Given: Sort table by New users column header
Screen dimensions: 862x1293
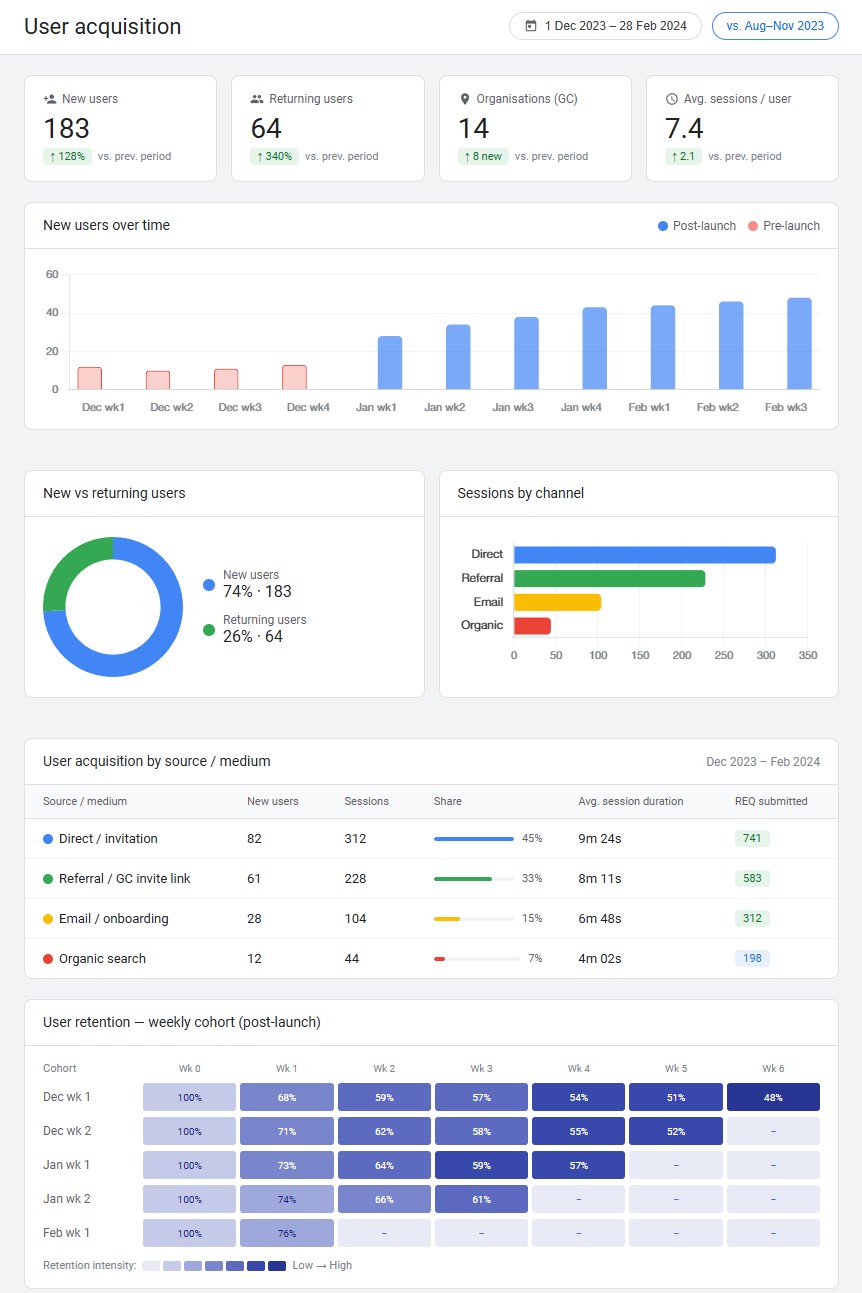Looking at the screenshot, I should click(x=272, y=801).
